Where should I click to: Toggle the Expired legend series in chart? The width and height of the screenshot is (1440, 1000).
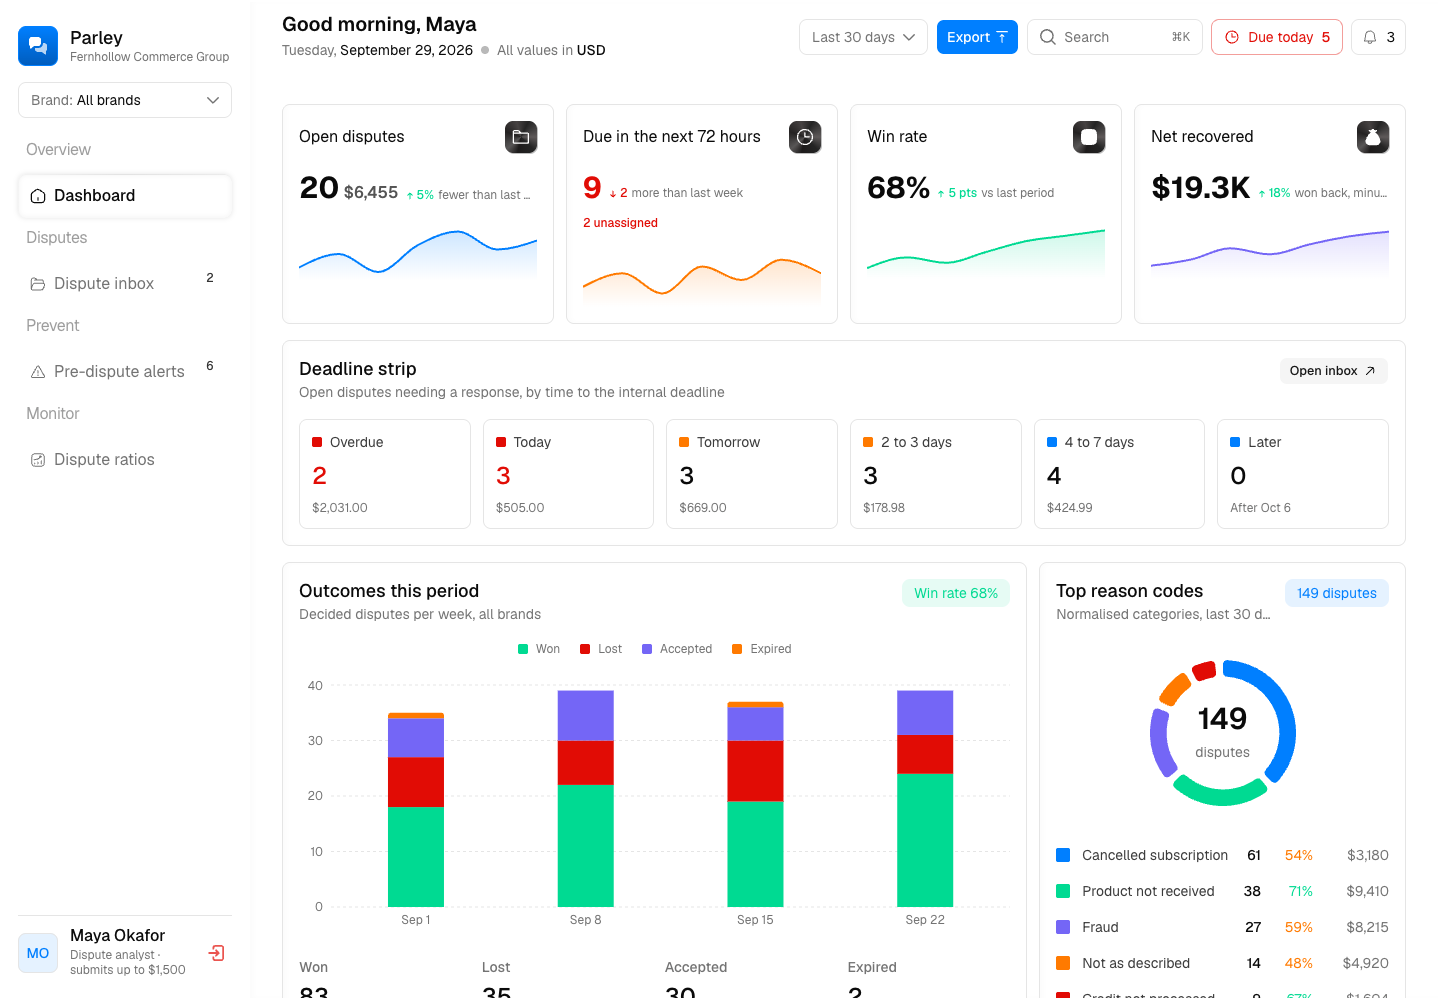tap(762, 649)
